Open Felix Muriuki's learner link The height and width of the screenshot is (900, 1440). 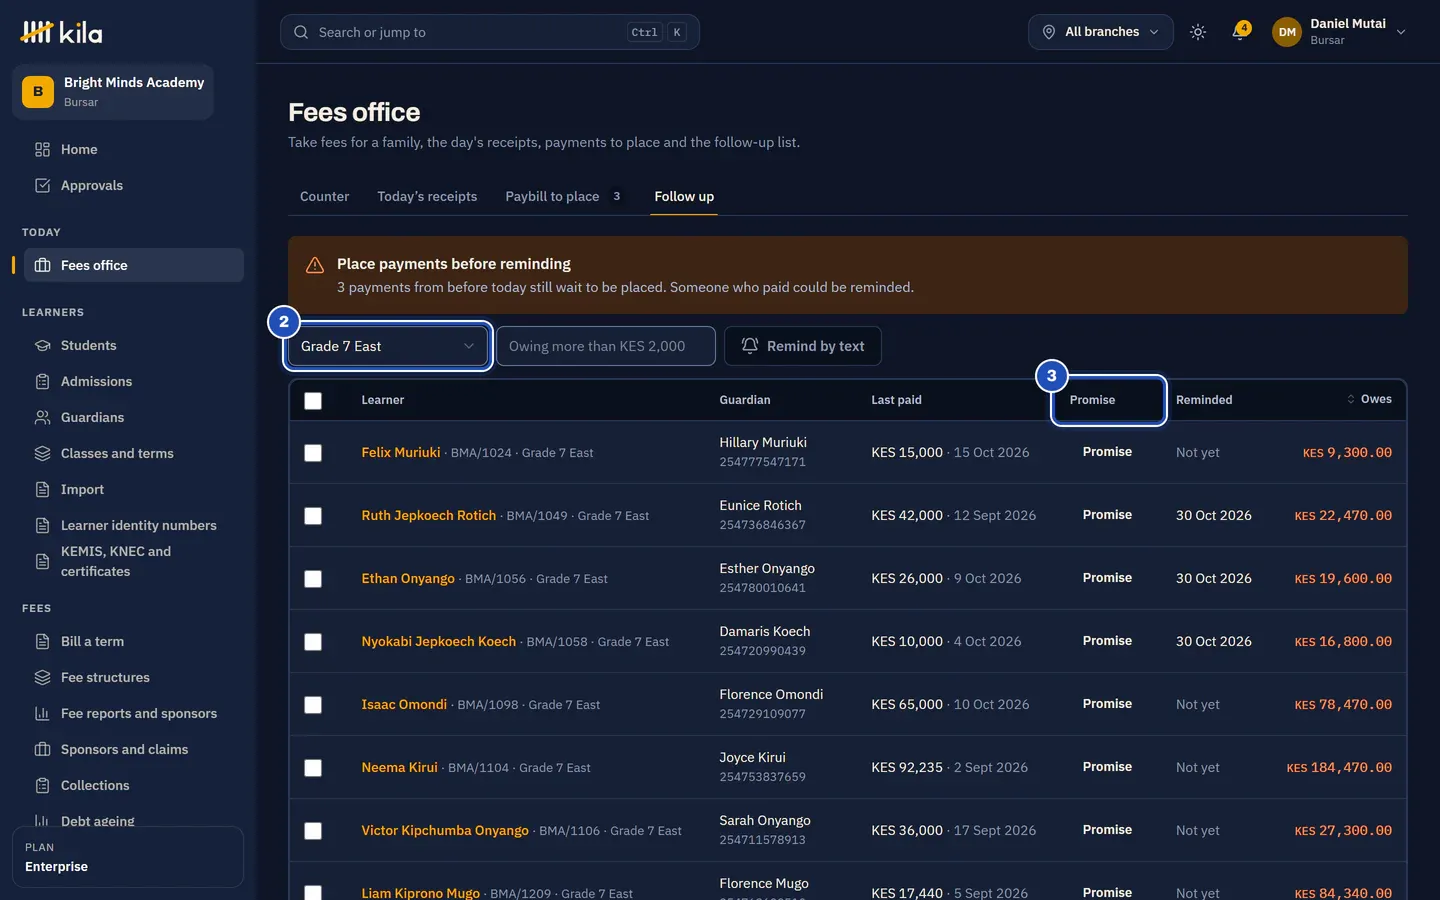(x=401, y=452)
